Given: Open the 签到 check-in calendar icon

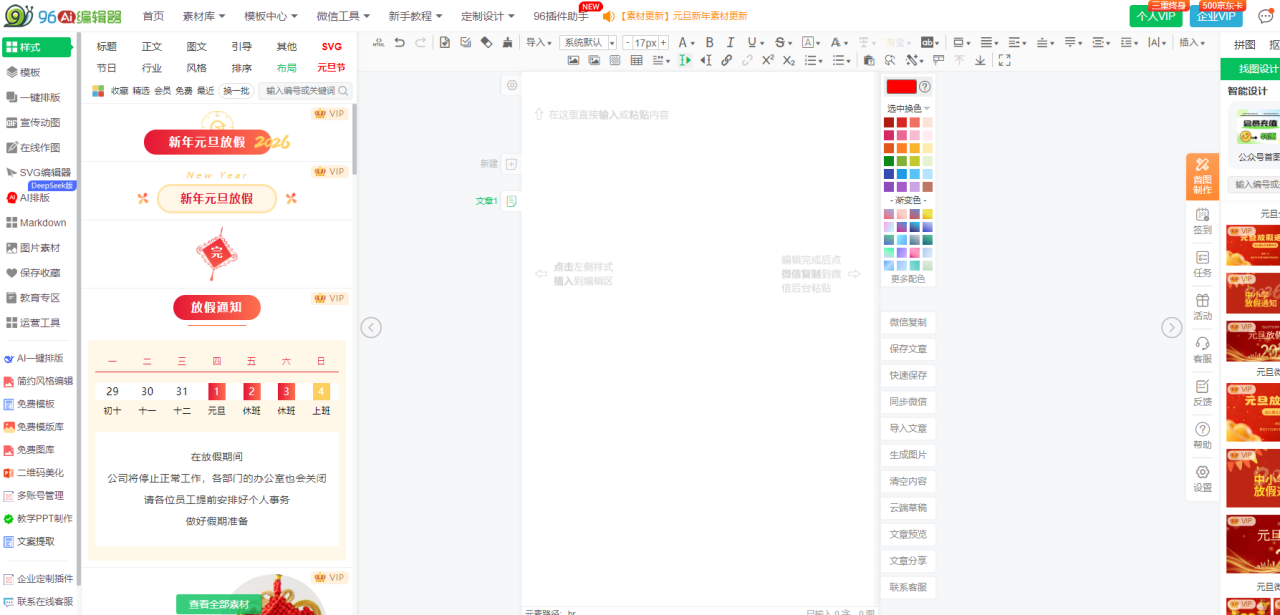Looking at the screenshot, I should 1202,220.
